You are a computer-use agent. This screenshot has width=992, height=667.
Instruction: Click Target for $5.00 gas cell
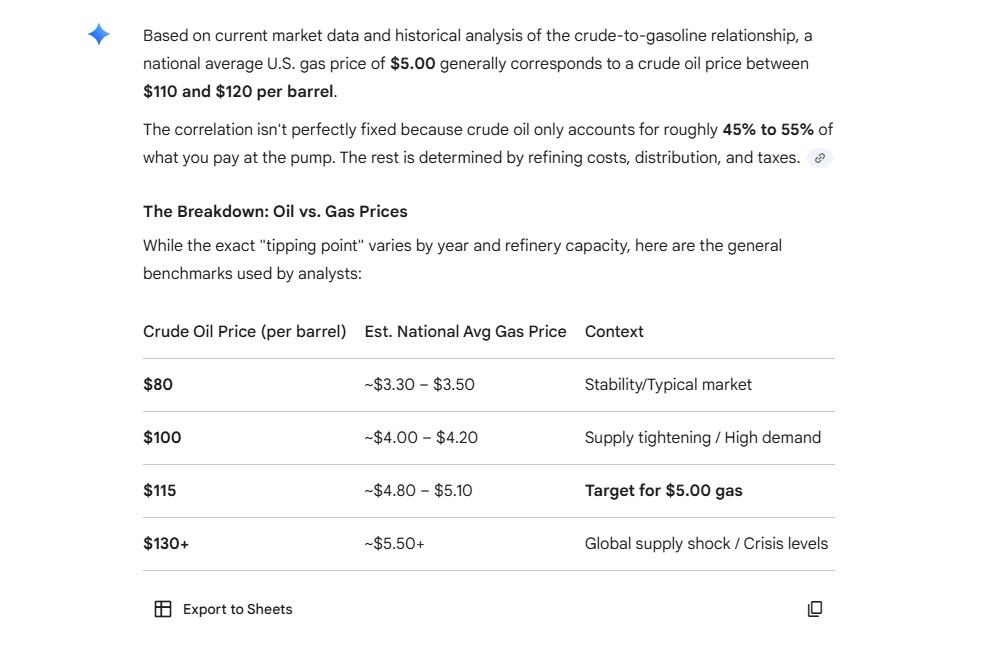point(663,490)
